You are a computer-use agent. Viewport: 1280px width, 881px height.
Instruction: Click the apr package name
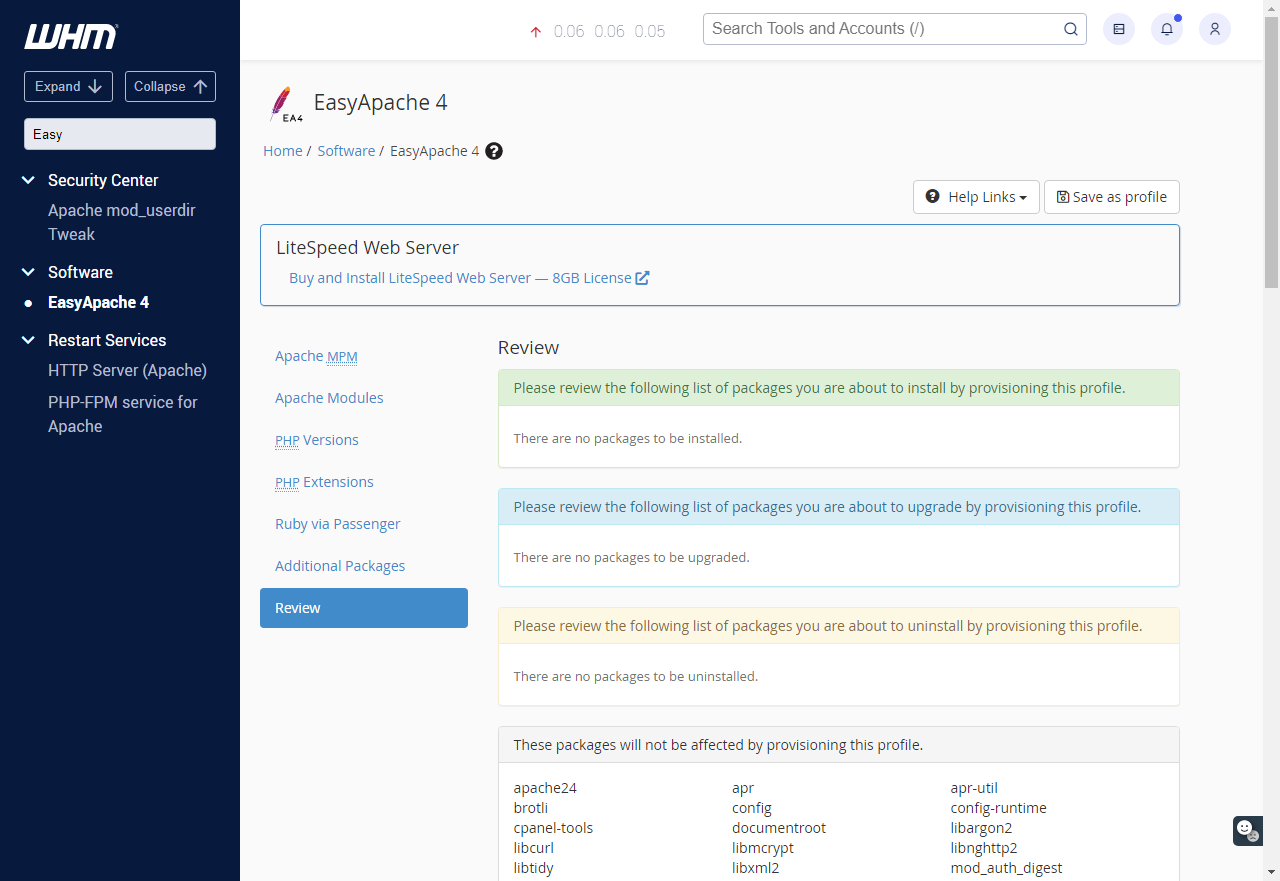coord(743,788)
